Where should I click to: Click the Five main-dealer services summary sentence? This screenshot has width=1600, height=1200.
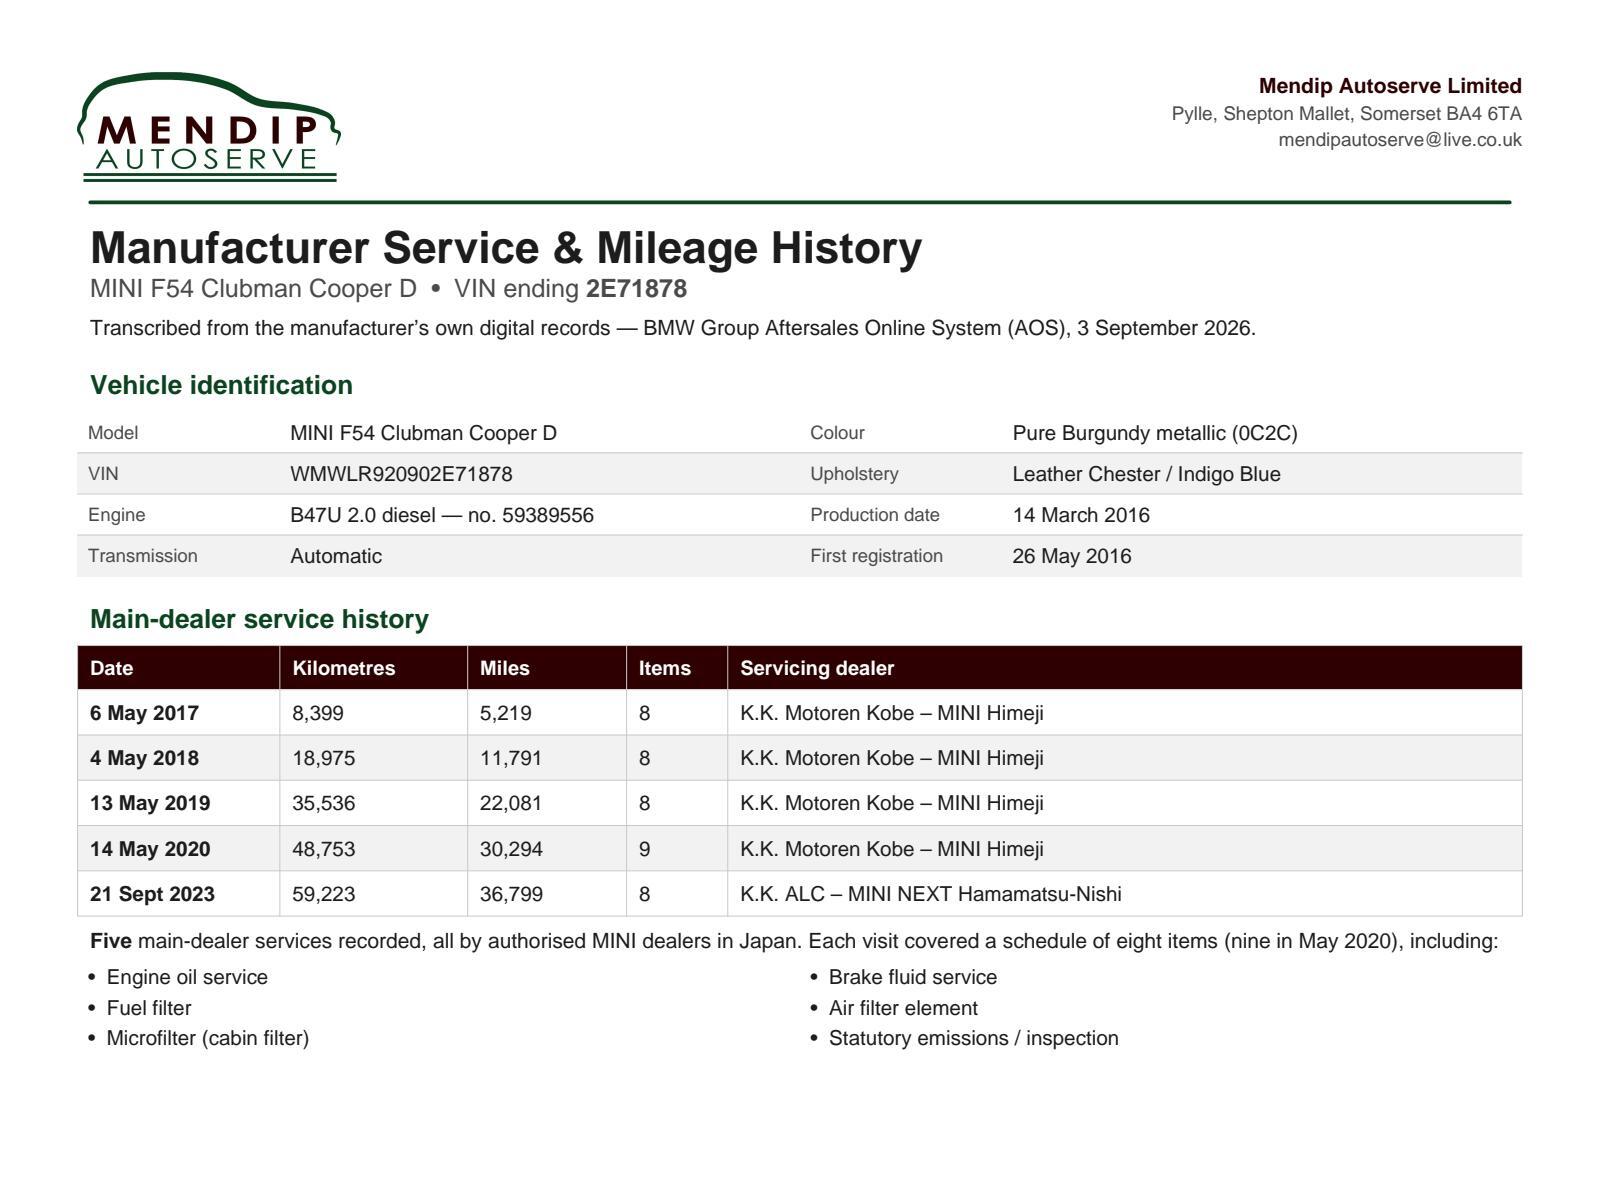pyautogui.click(x=794, y=941)
